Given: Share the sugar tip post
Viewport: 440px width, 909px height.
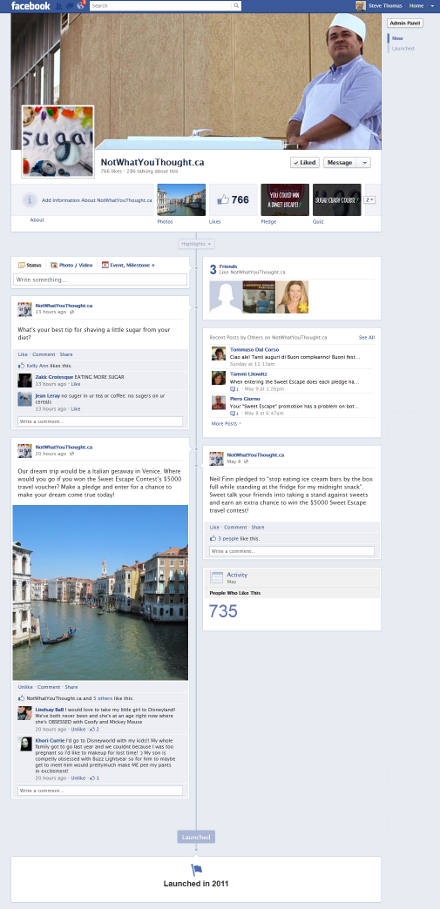Looking at the screenshot, I should pyautogui.click(x=66, y=354).
